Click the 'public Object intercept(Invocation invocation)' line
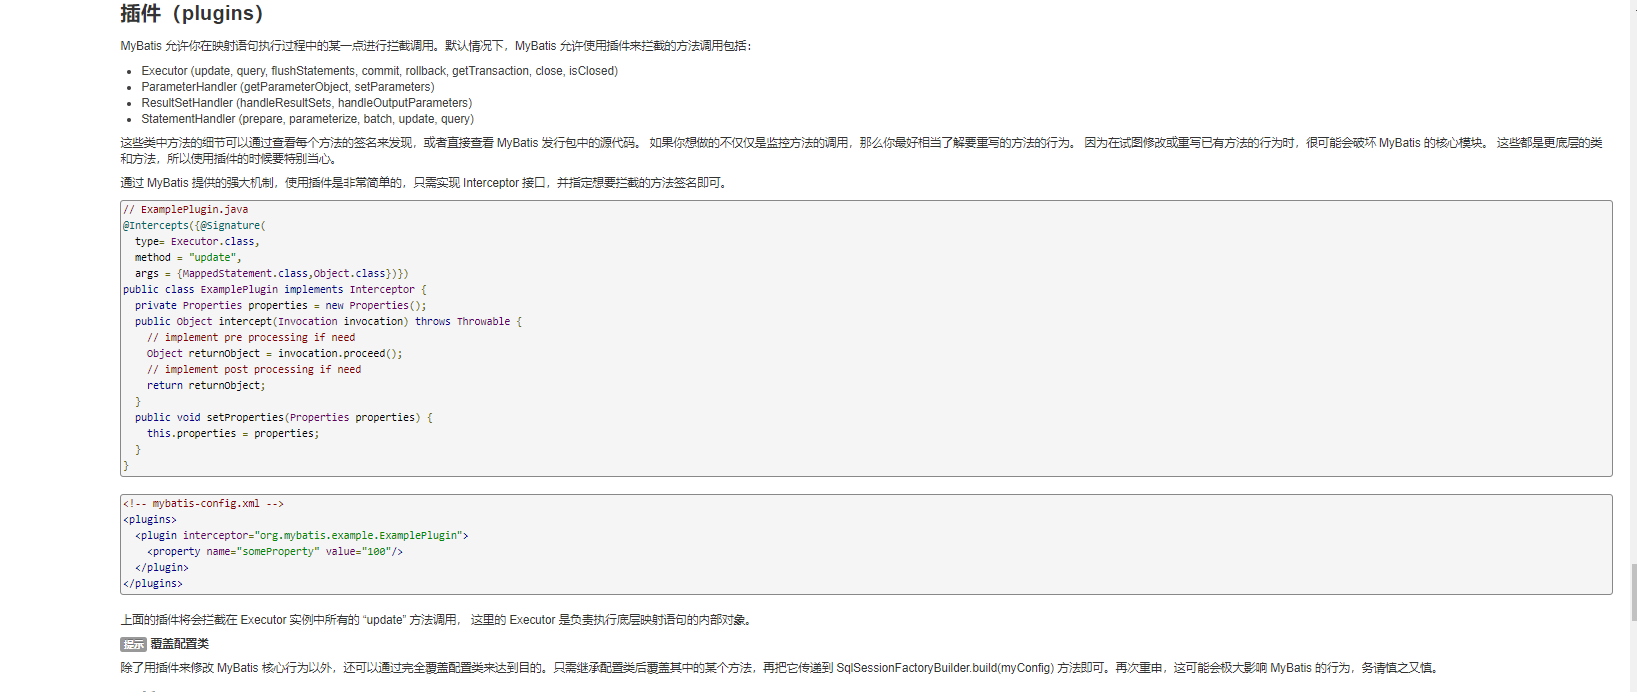Screen dimensions: 1637x692 (329, 322)
